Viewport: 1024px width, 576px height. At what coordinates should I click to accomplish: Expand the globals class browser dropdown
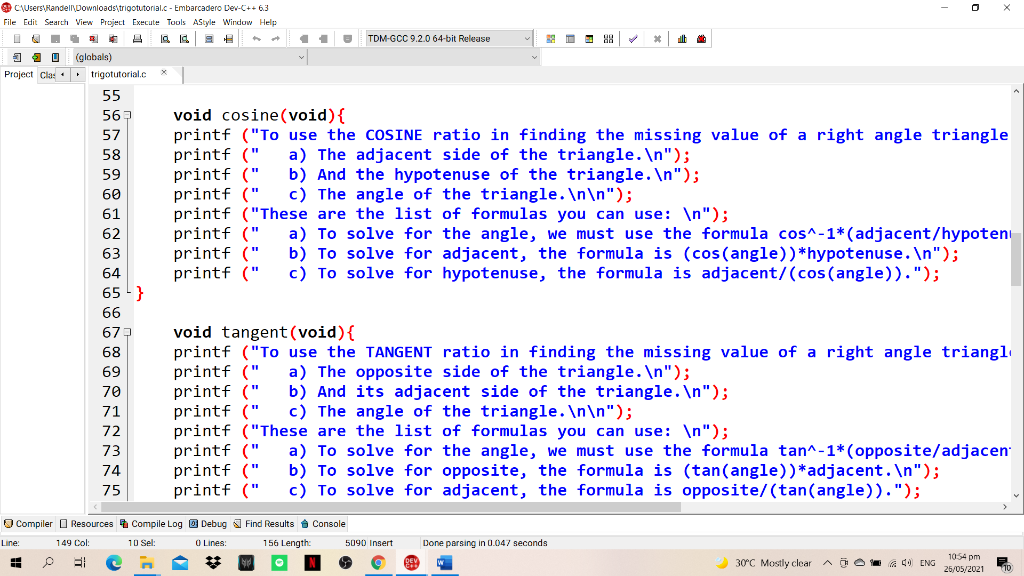click(301, 57)
